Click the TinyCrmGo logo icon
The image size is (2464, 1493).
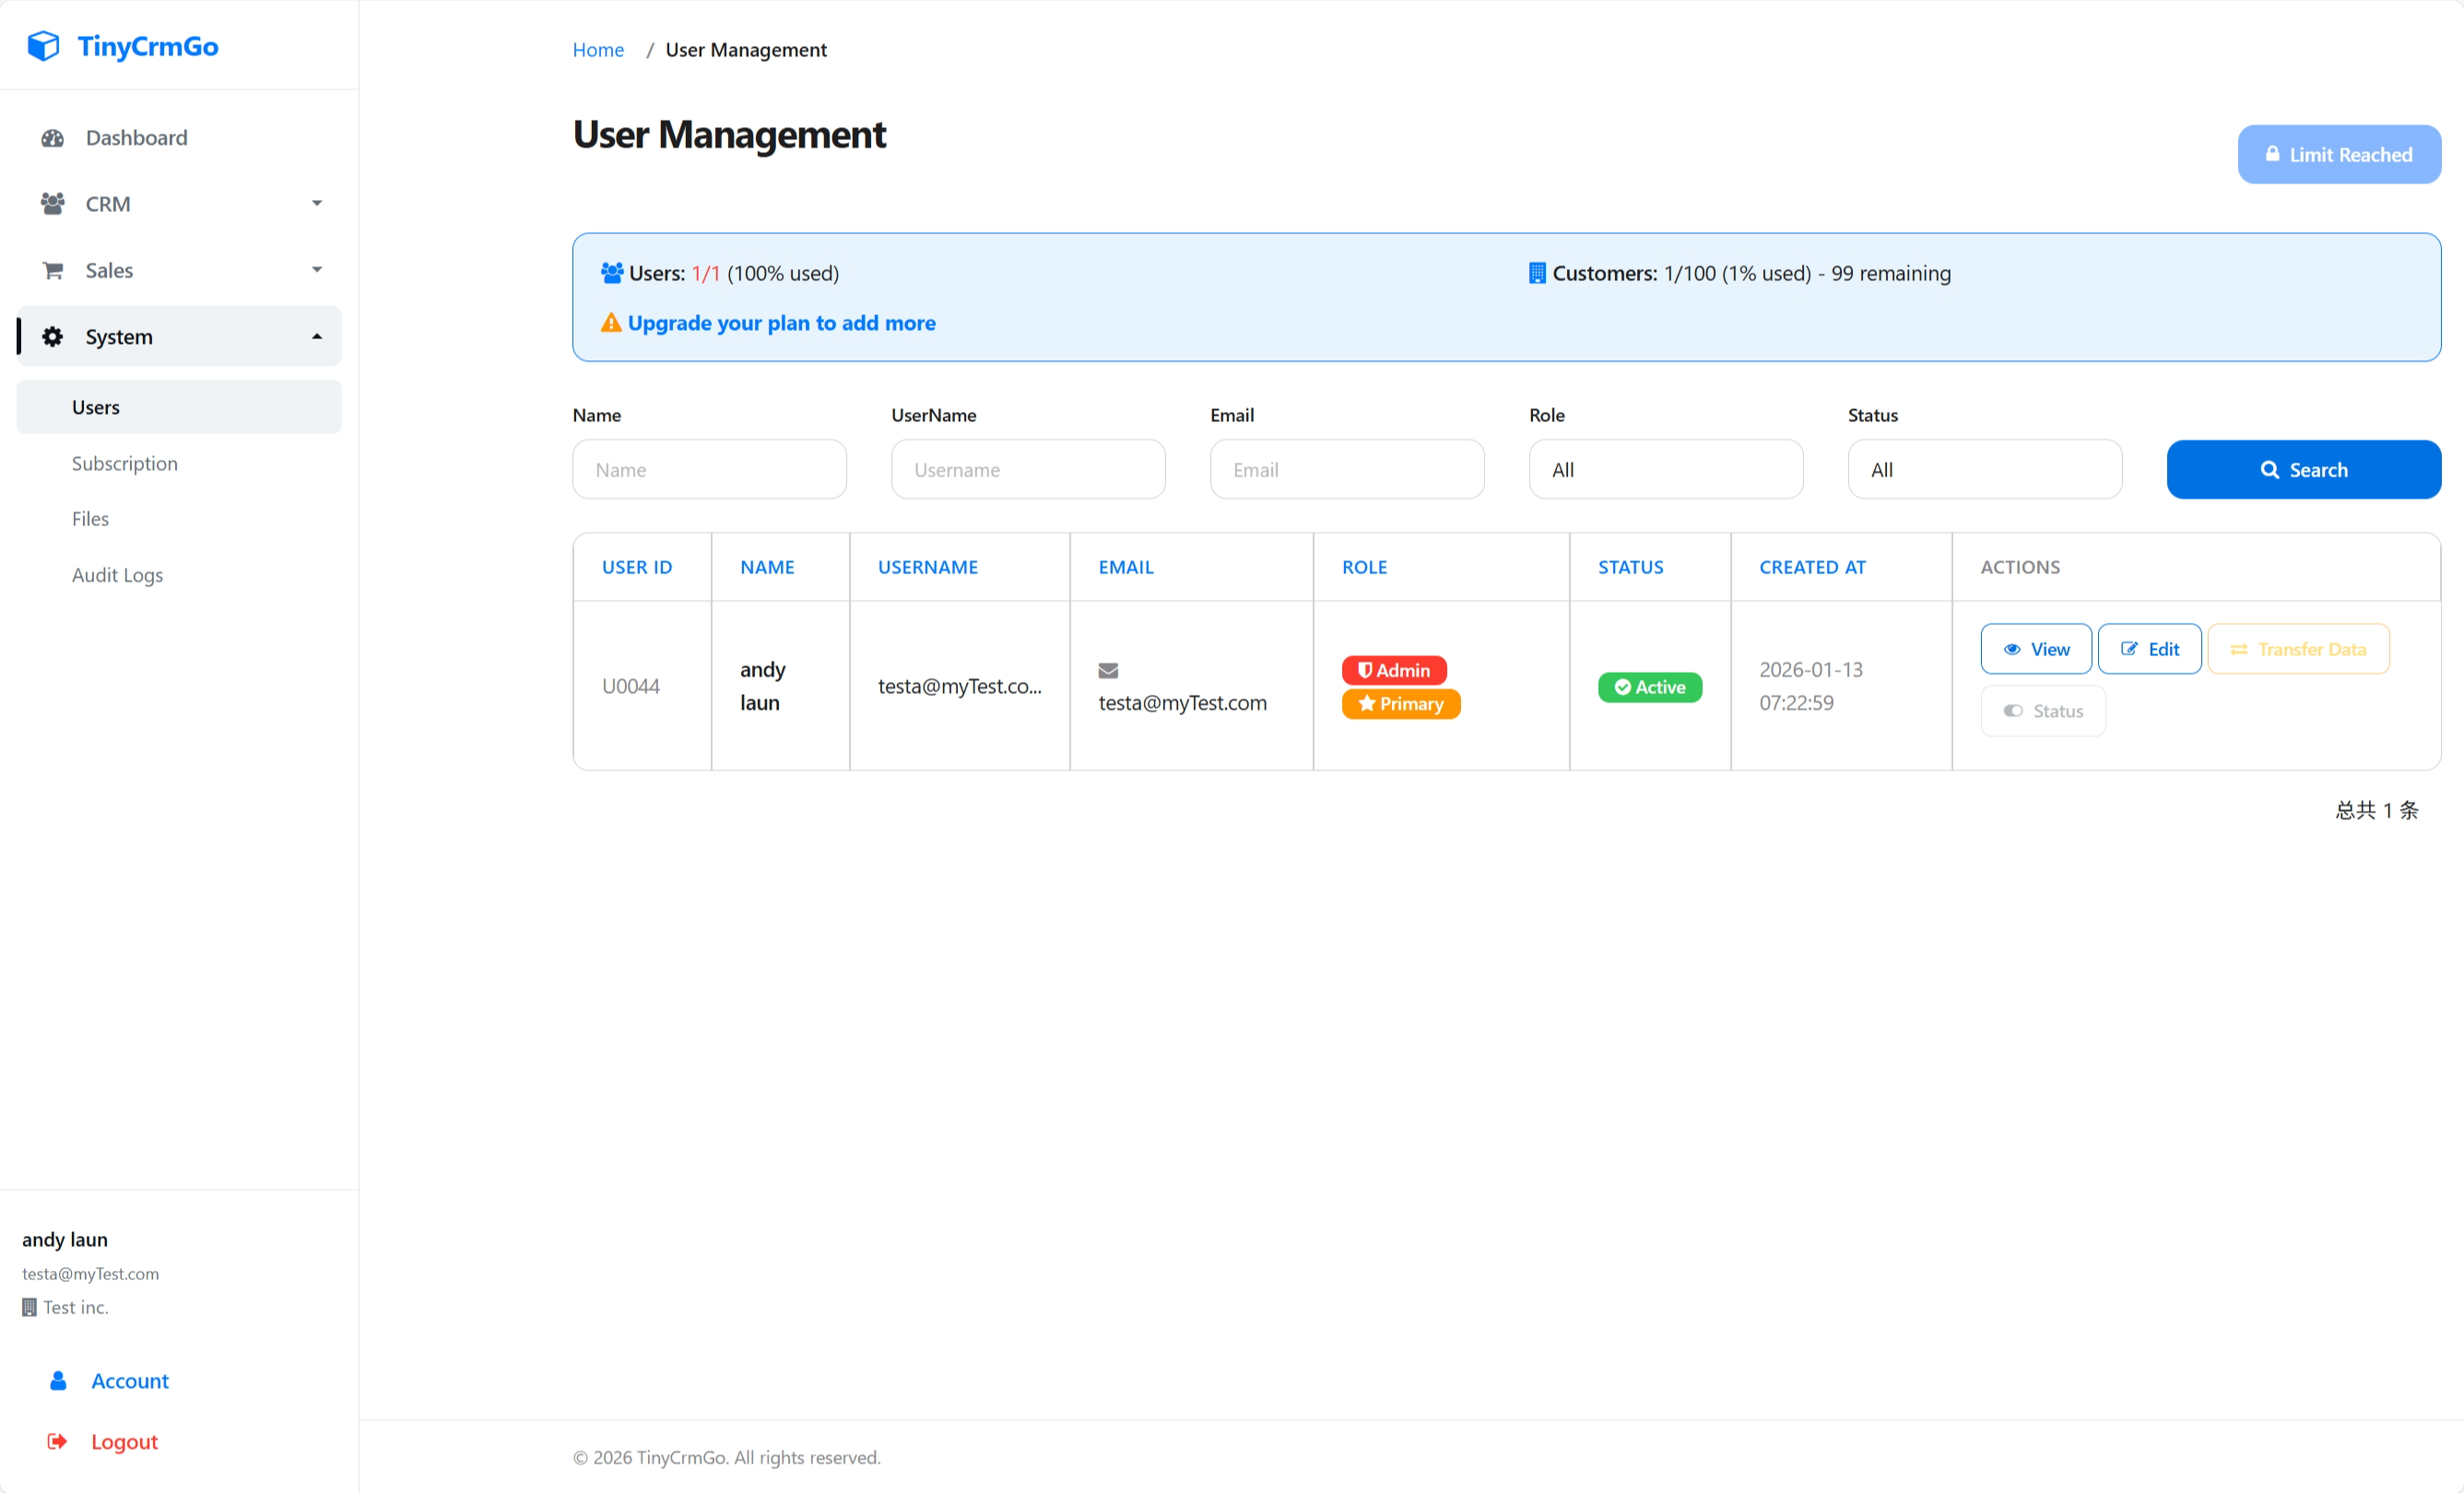pos(42,45)
